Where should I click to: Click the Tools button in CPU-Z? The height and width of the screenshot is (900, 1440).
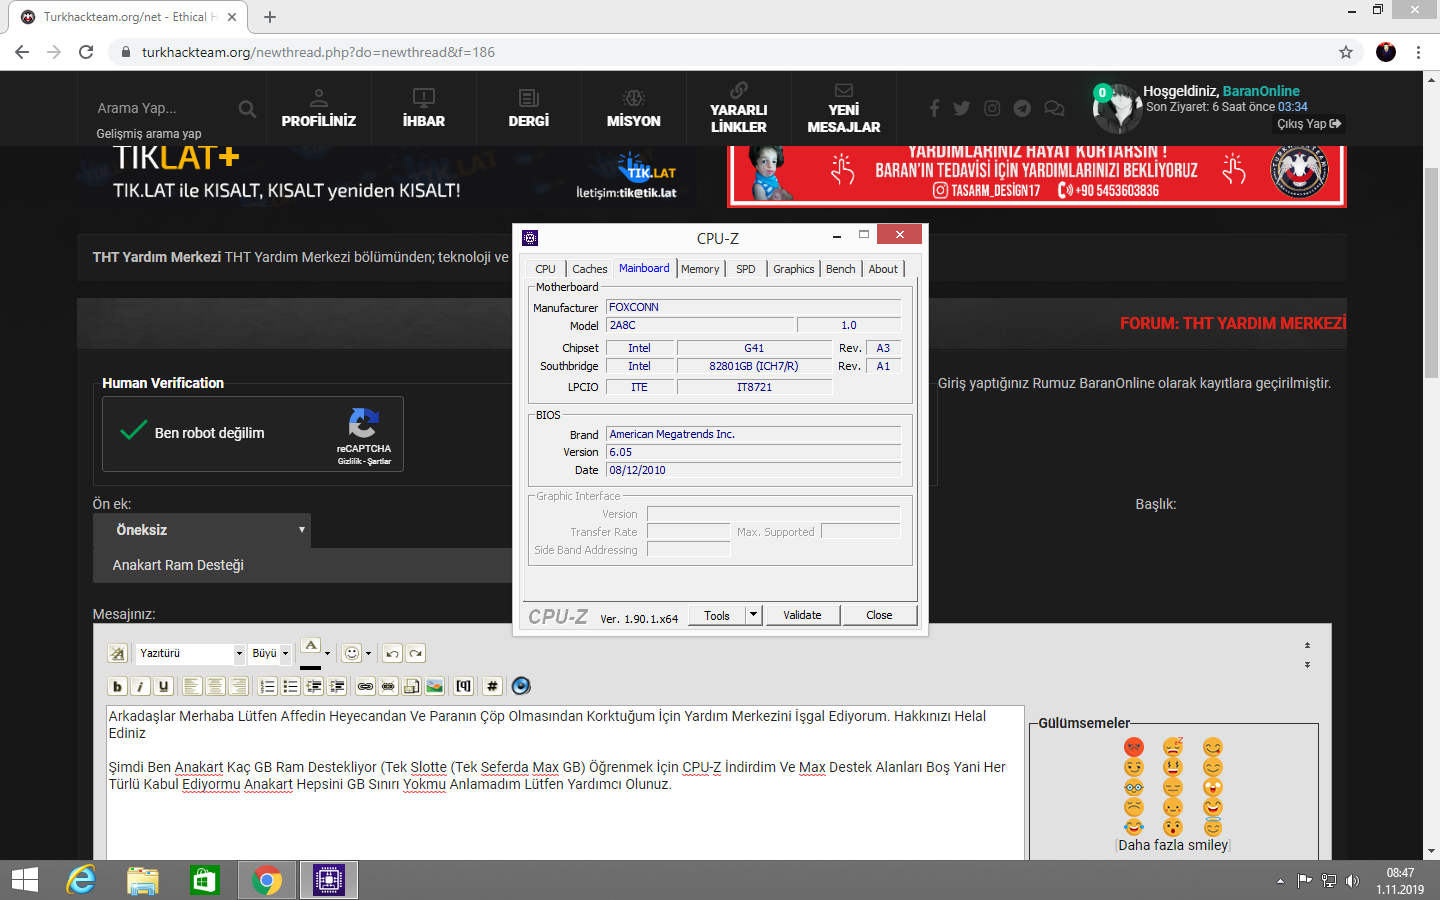pyautogui.click(x=717, y=615)
